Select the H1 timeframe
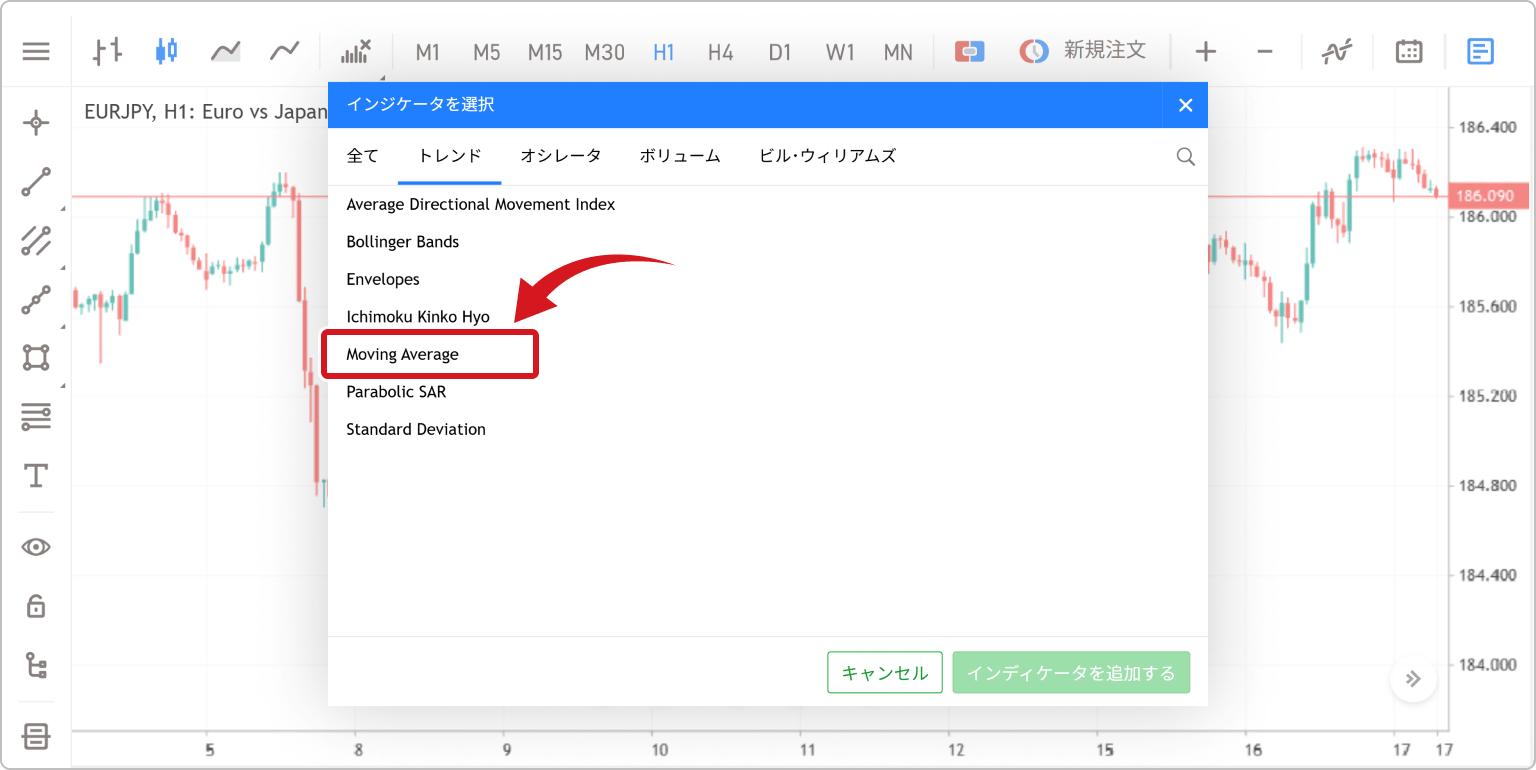The image size is (1536, 770). [x=664, y=52]
